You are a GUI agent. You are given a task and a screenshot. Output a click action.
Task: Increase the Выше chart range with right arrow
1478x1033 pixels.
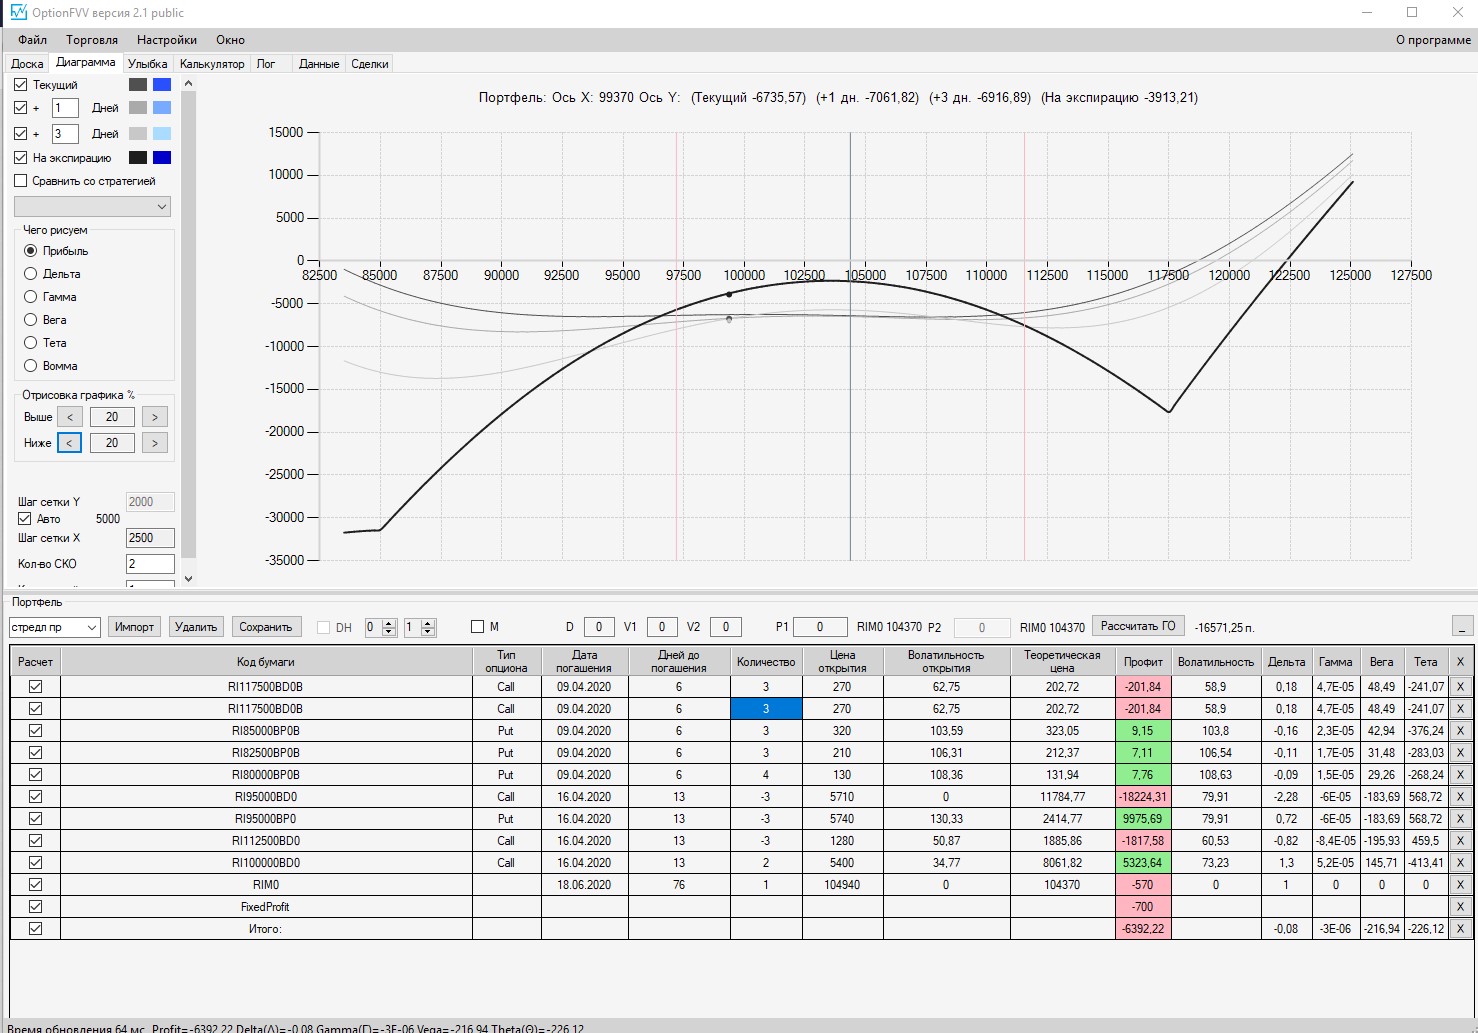155,417
